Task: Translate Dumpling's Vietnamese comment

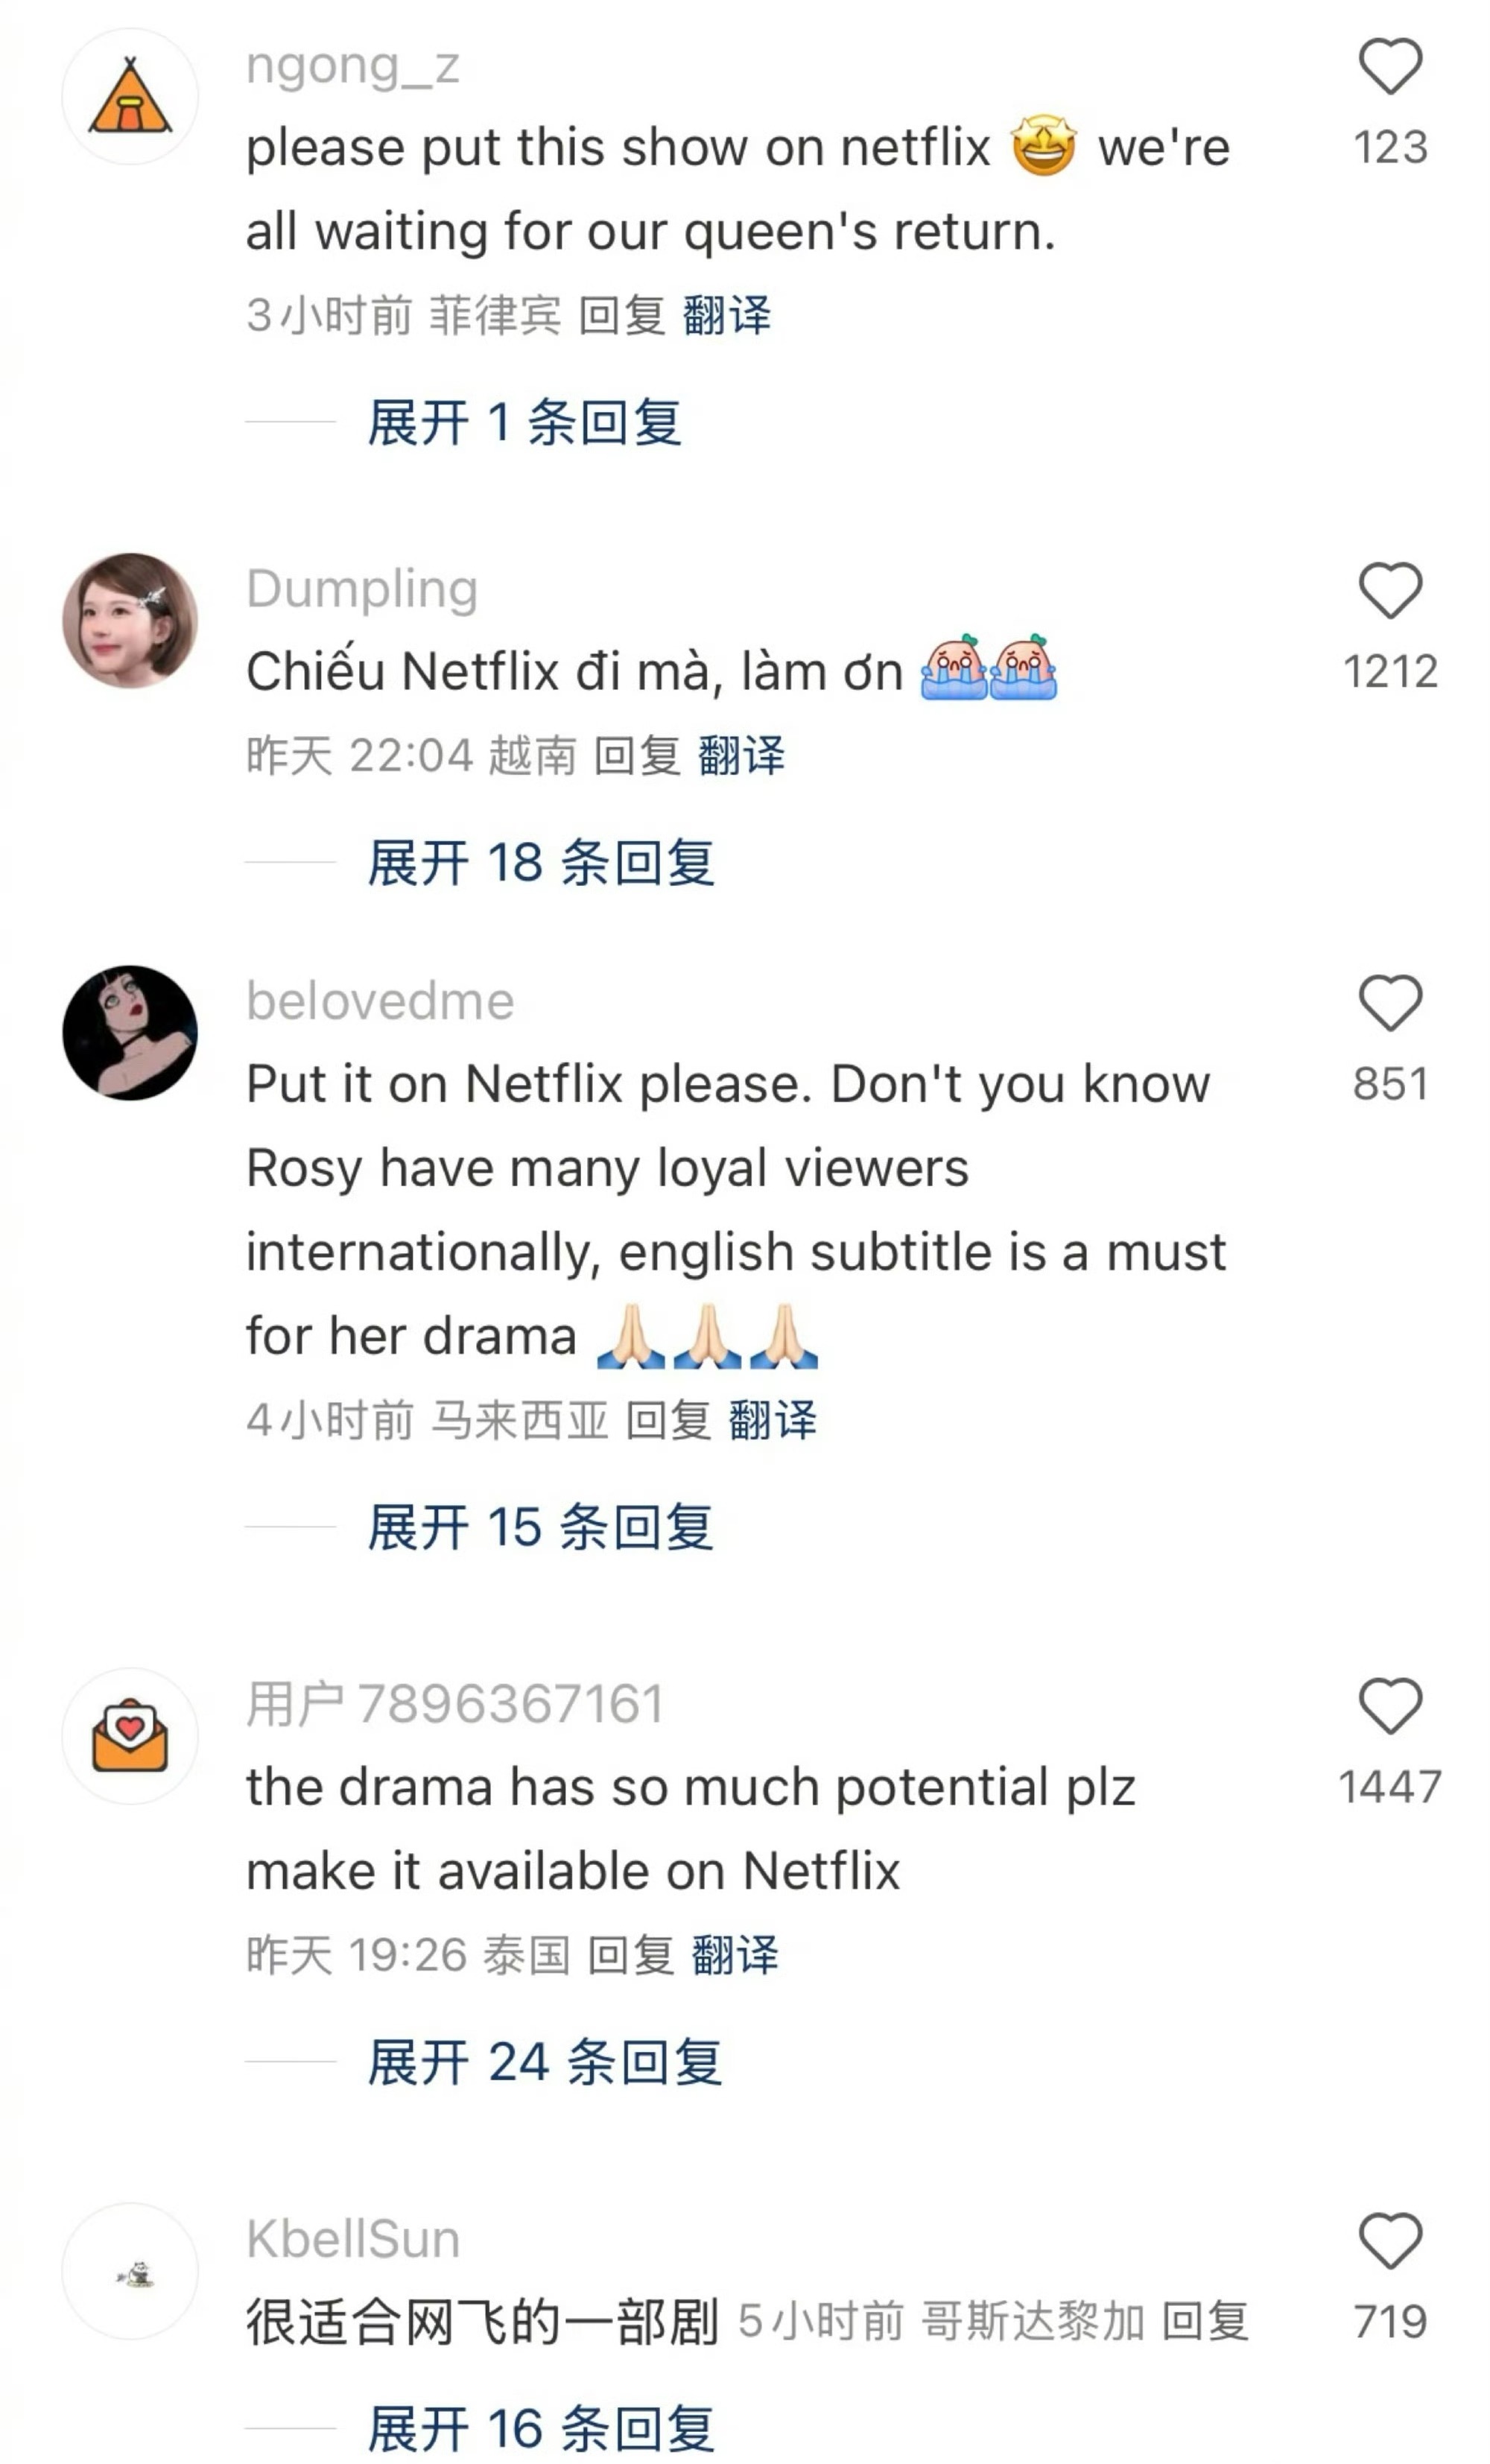Action: (741, 756)
